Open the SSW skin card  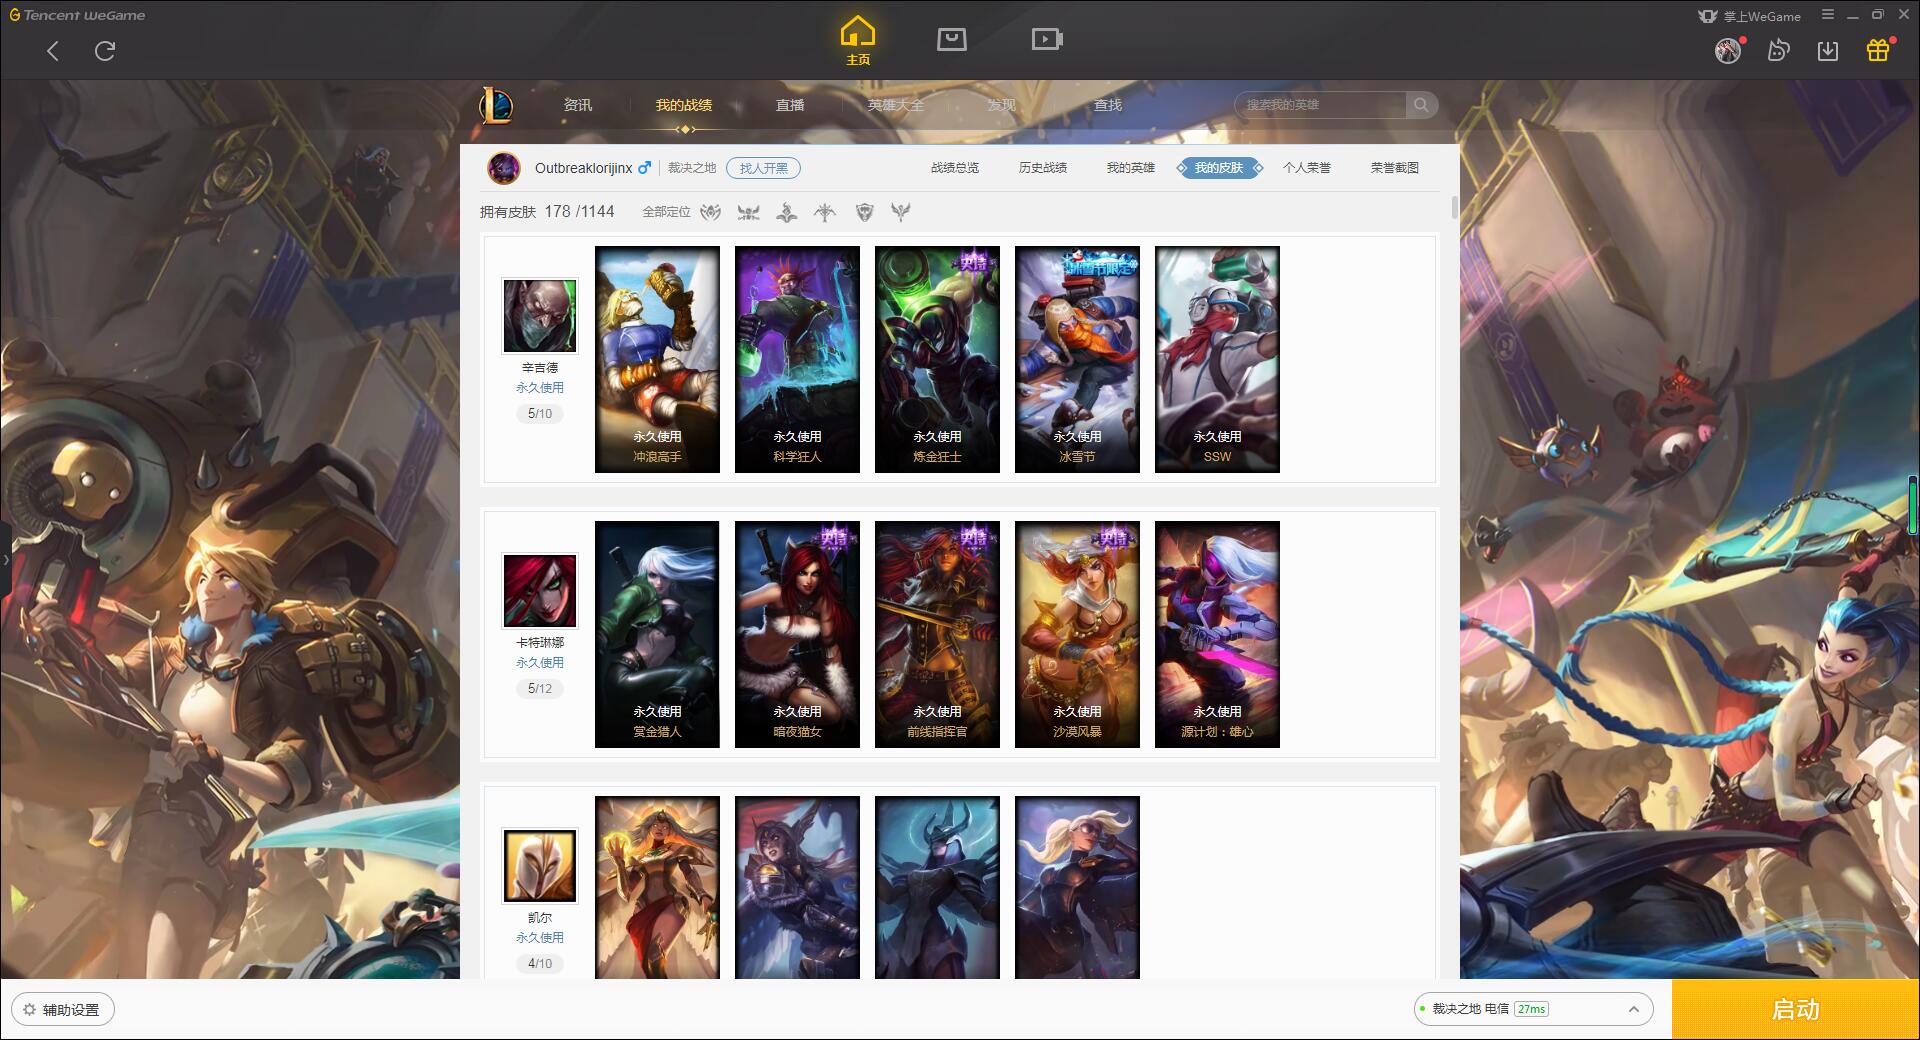click(x=1217, y=359)
